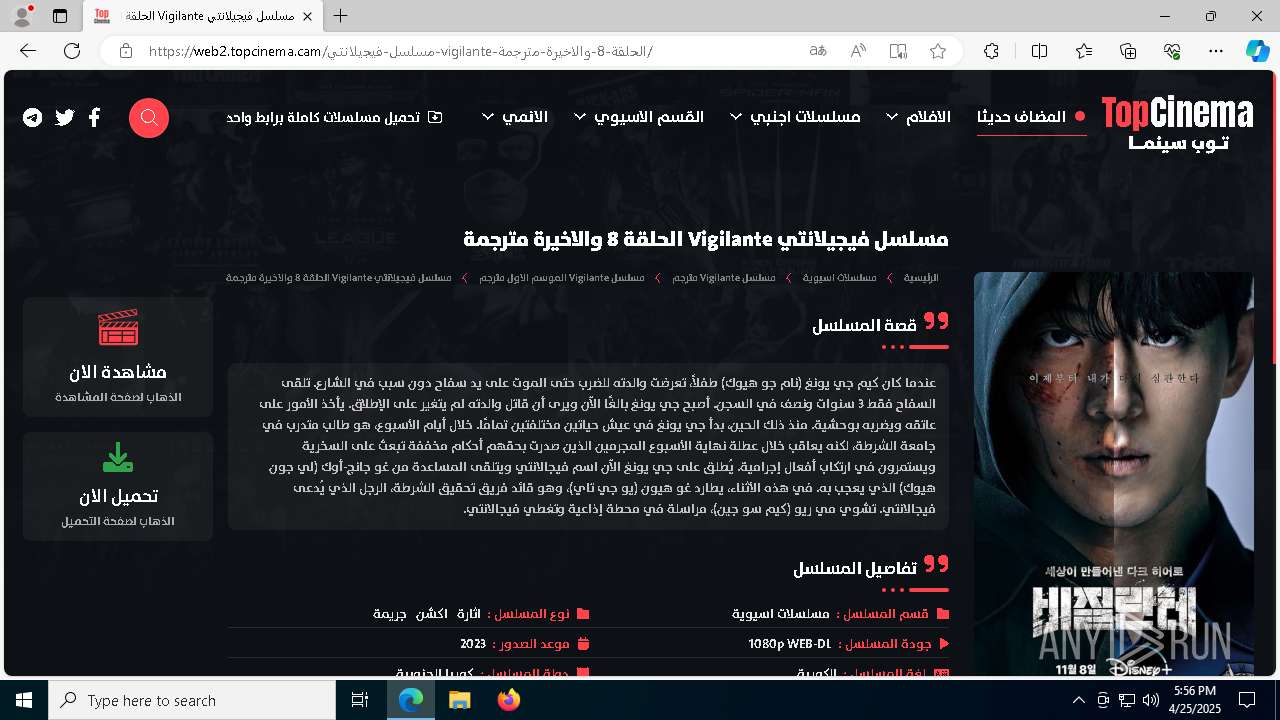Open browser profile icon

tap(21, 16)
